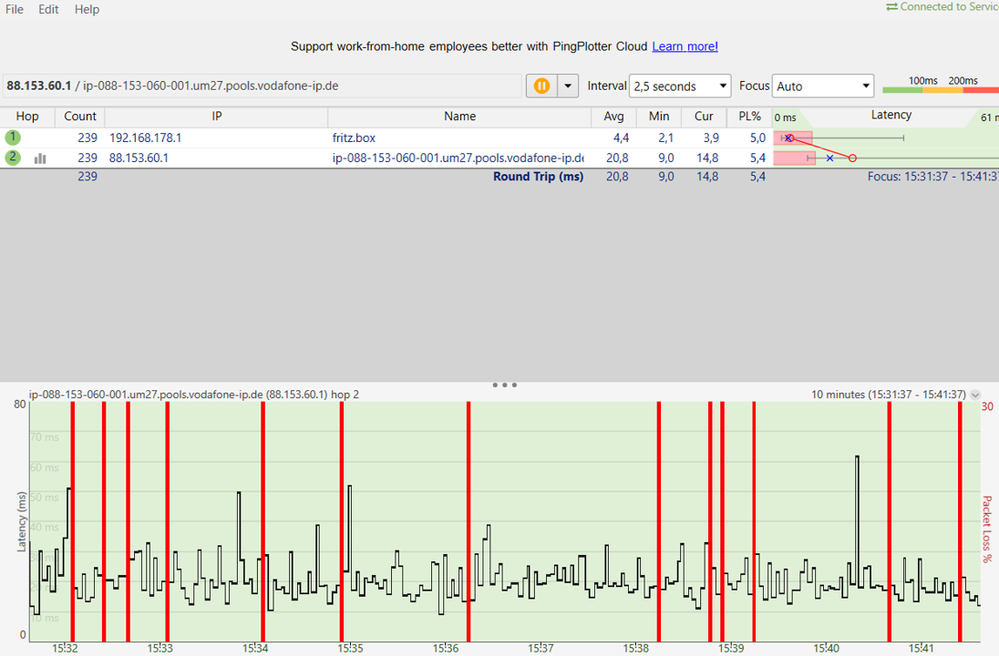This screenshot has width=999, height=656.
Task: Click the target address field showing 88.153.60.1
Action: pos(261,86)
